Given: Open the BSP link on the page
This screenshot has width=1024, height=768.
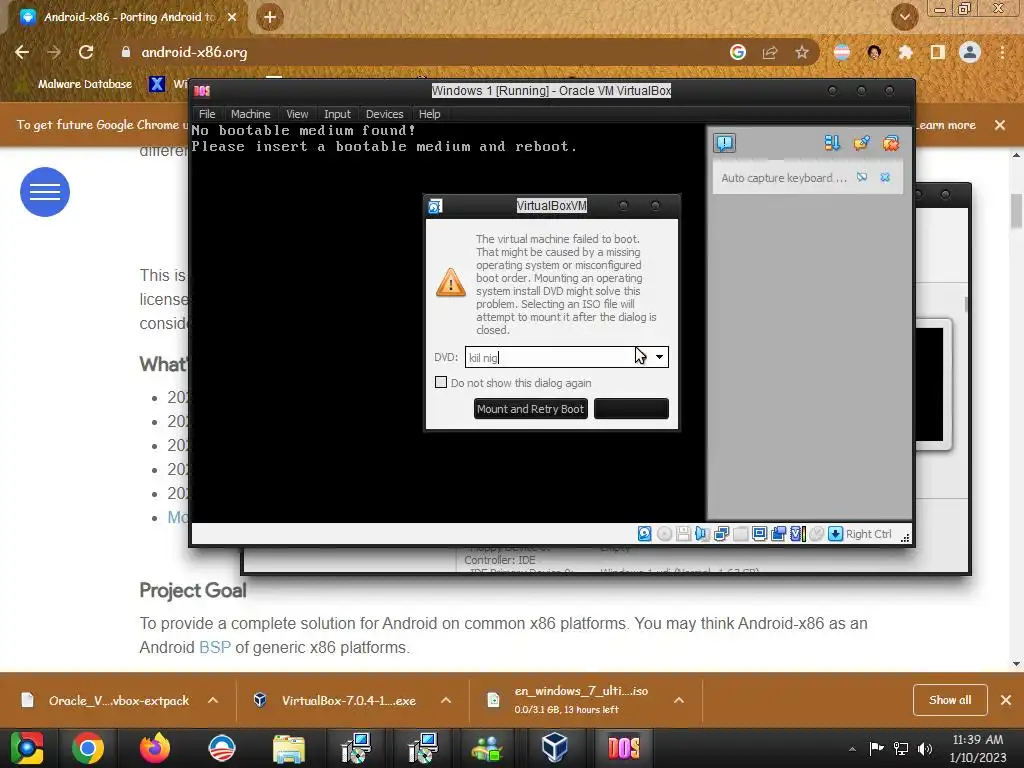Looking at the screenshot, I should [x=215, y=647].
